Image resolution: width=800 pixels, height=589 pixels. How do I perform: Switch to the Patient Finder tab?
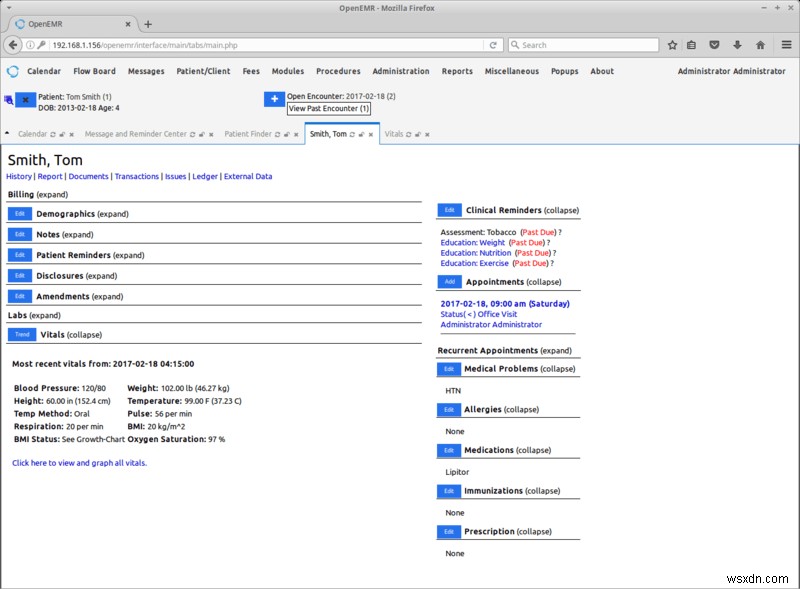point(247,133)
